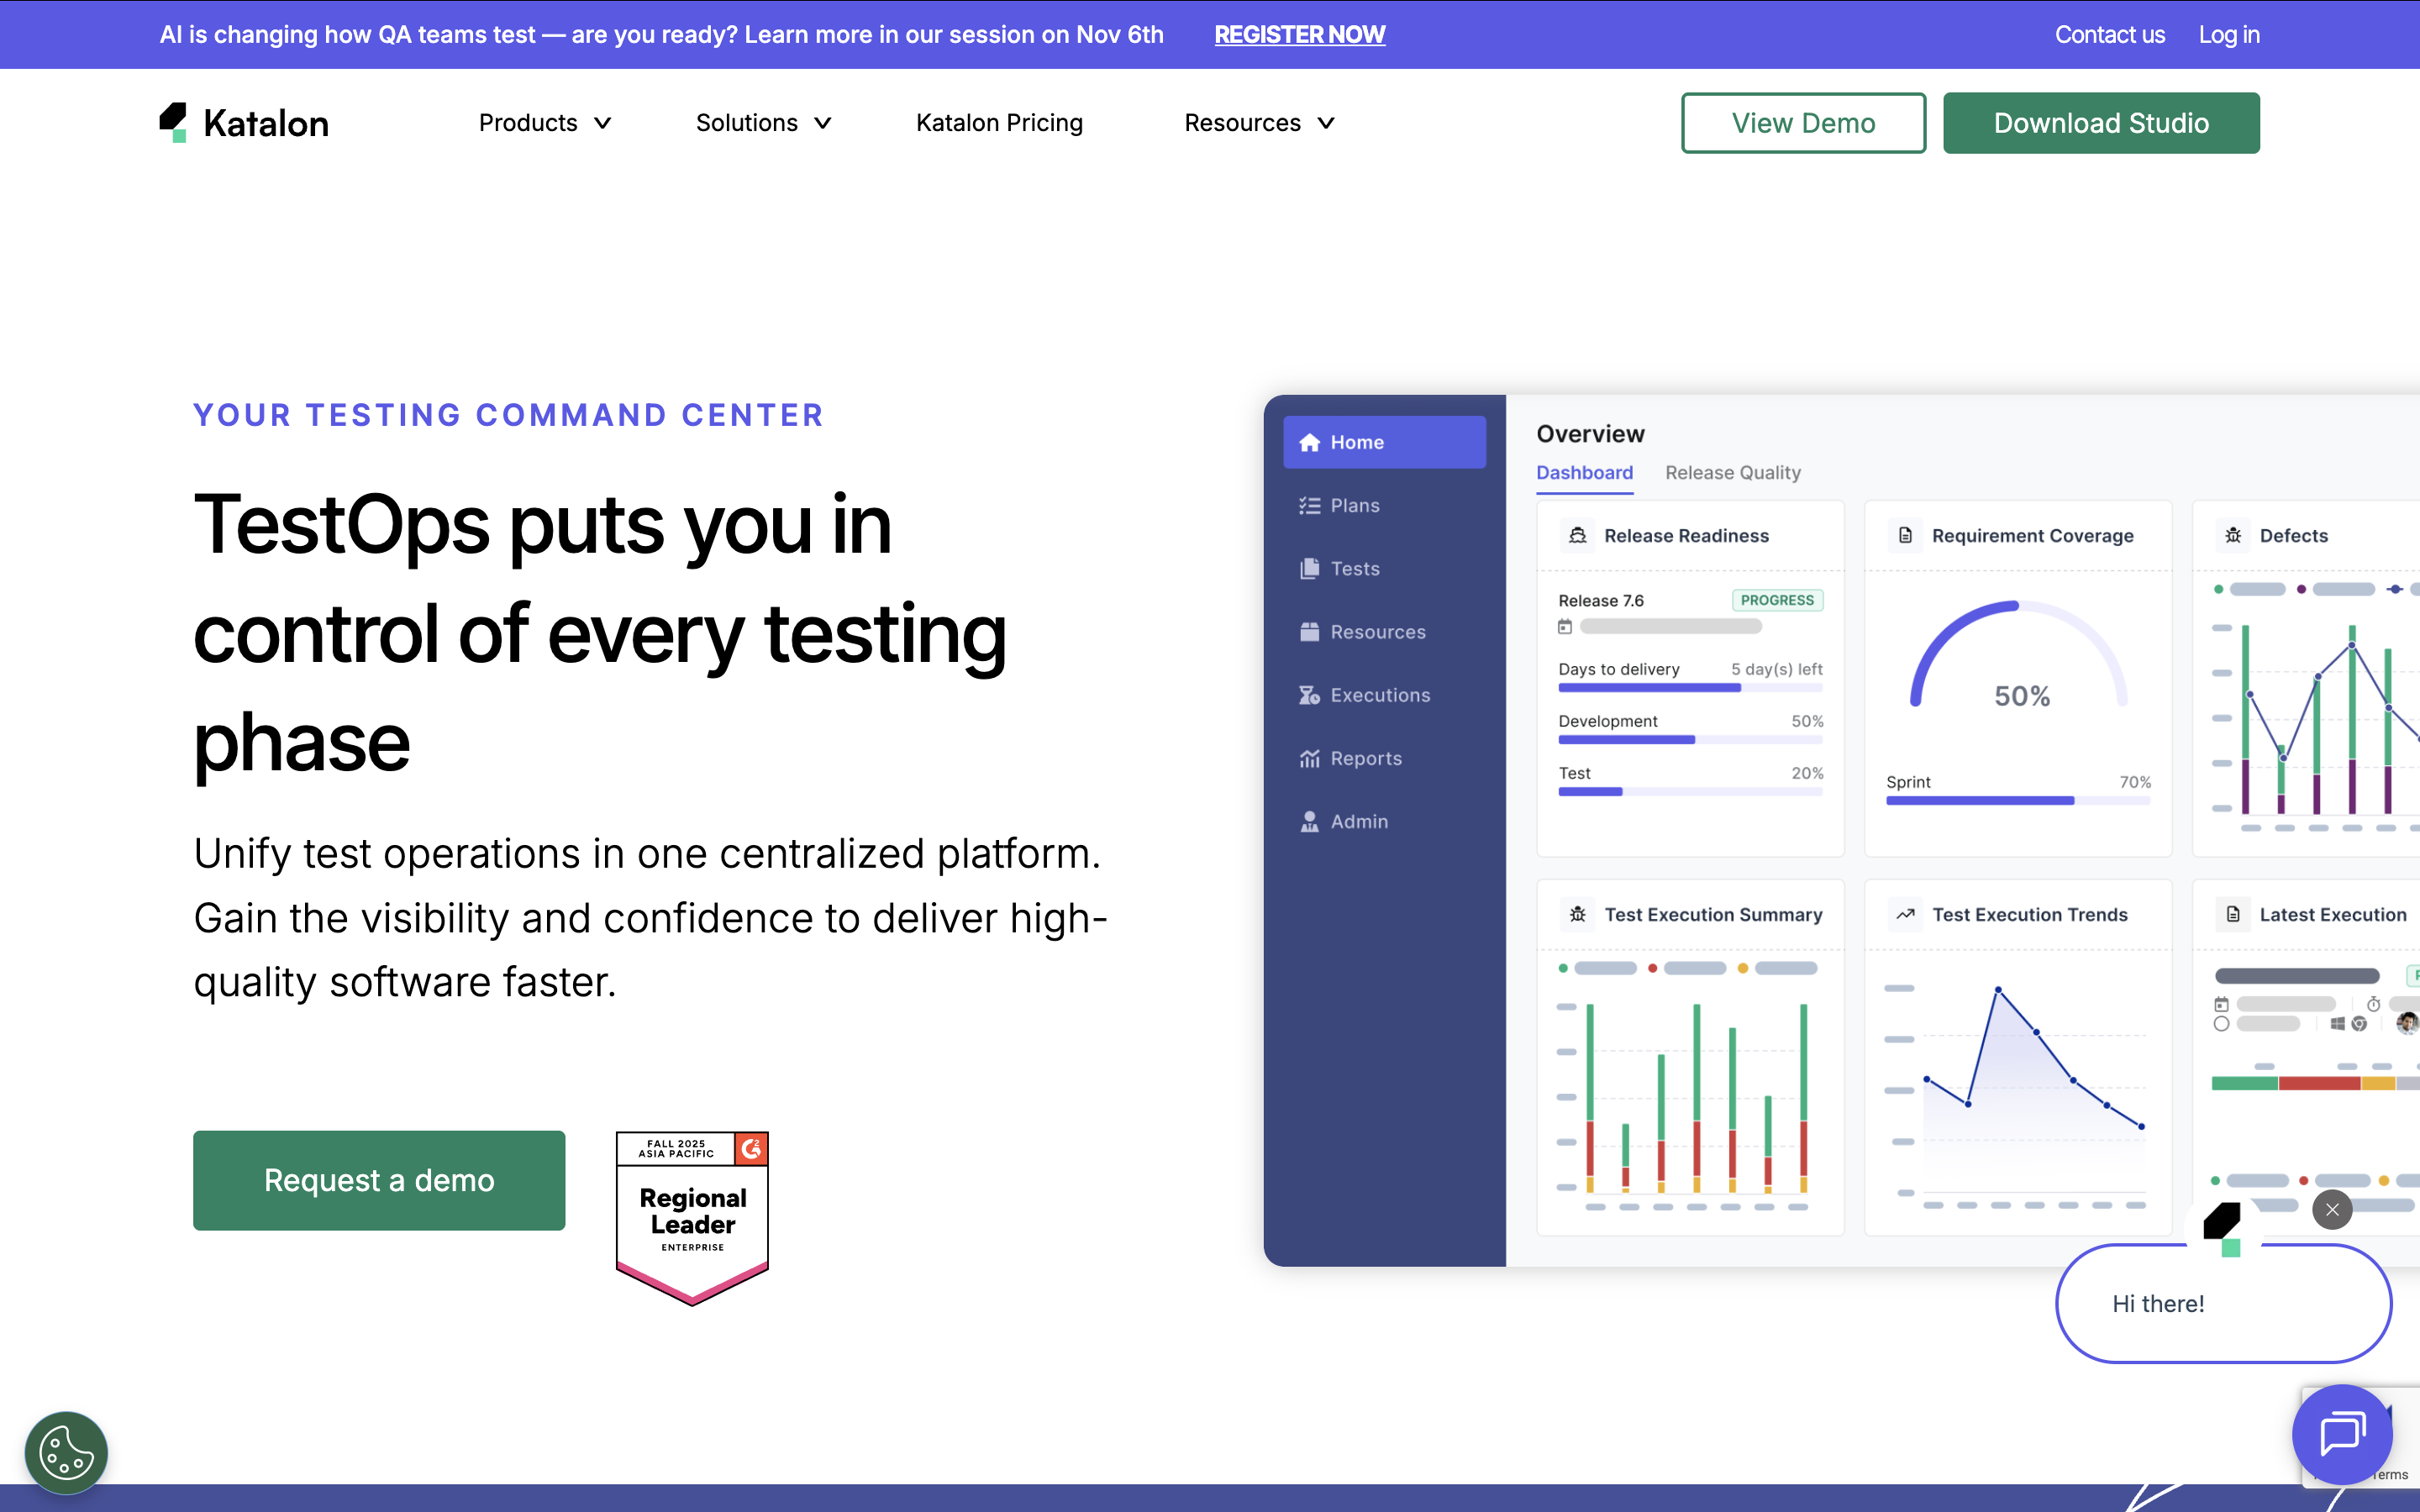Screen dimensions: 2420x1512
Task: Click the REGISTER NOW link
Action: [1299, 35]
